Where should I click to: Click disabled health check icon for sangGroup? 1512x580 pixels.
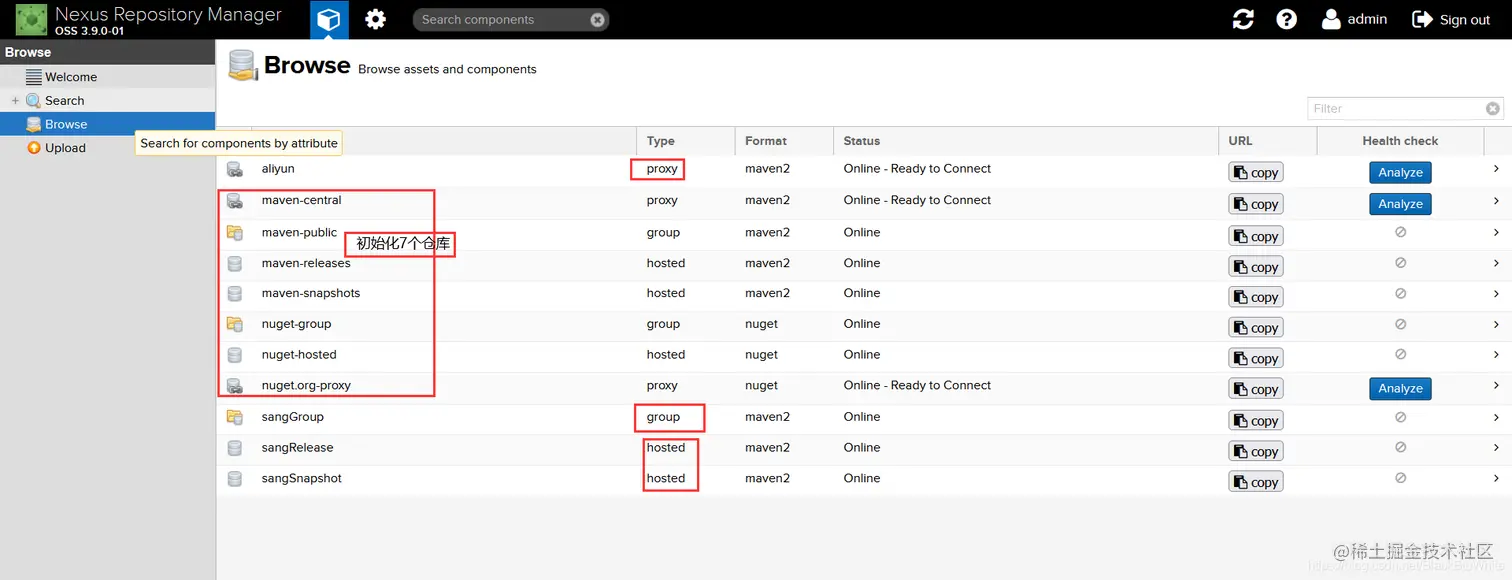coord(1400,417)
